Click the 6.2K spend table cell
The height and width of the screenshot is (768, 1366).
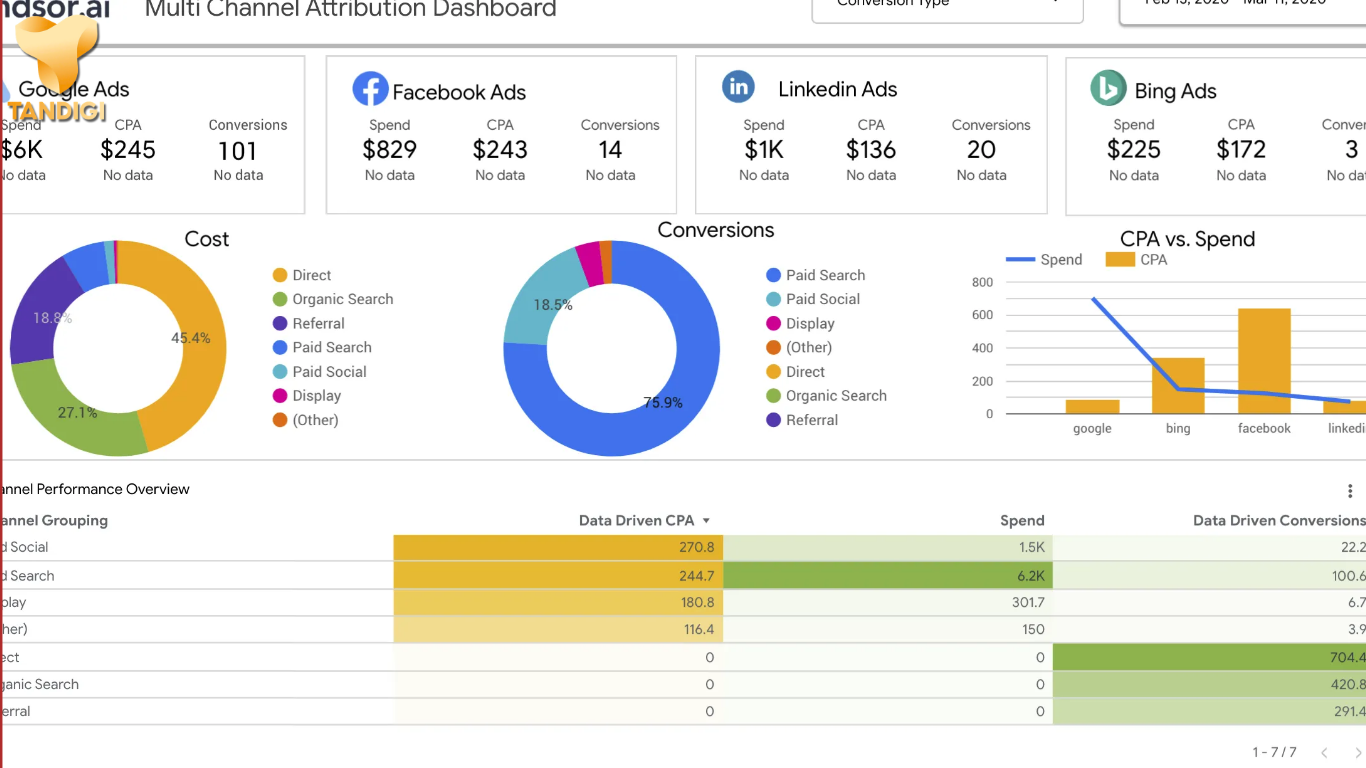888,575
